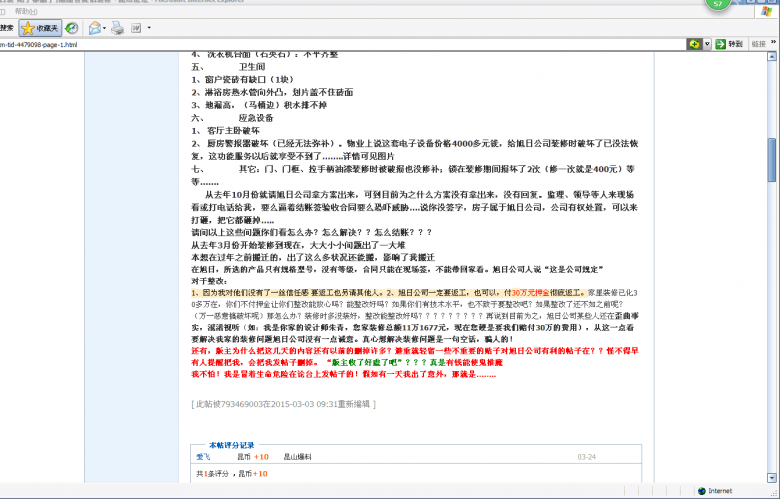Open the Edit button dropdown arrow
Screen dimensions: 780x499
point(149,28)
